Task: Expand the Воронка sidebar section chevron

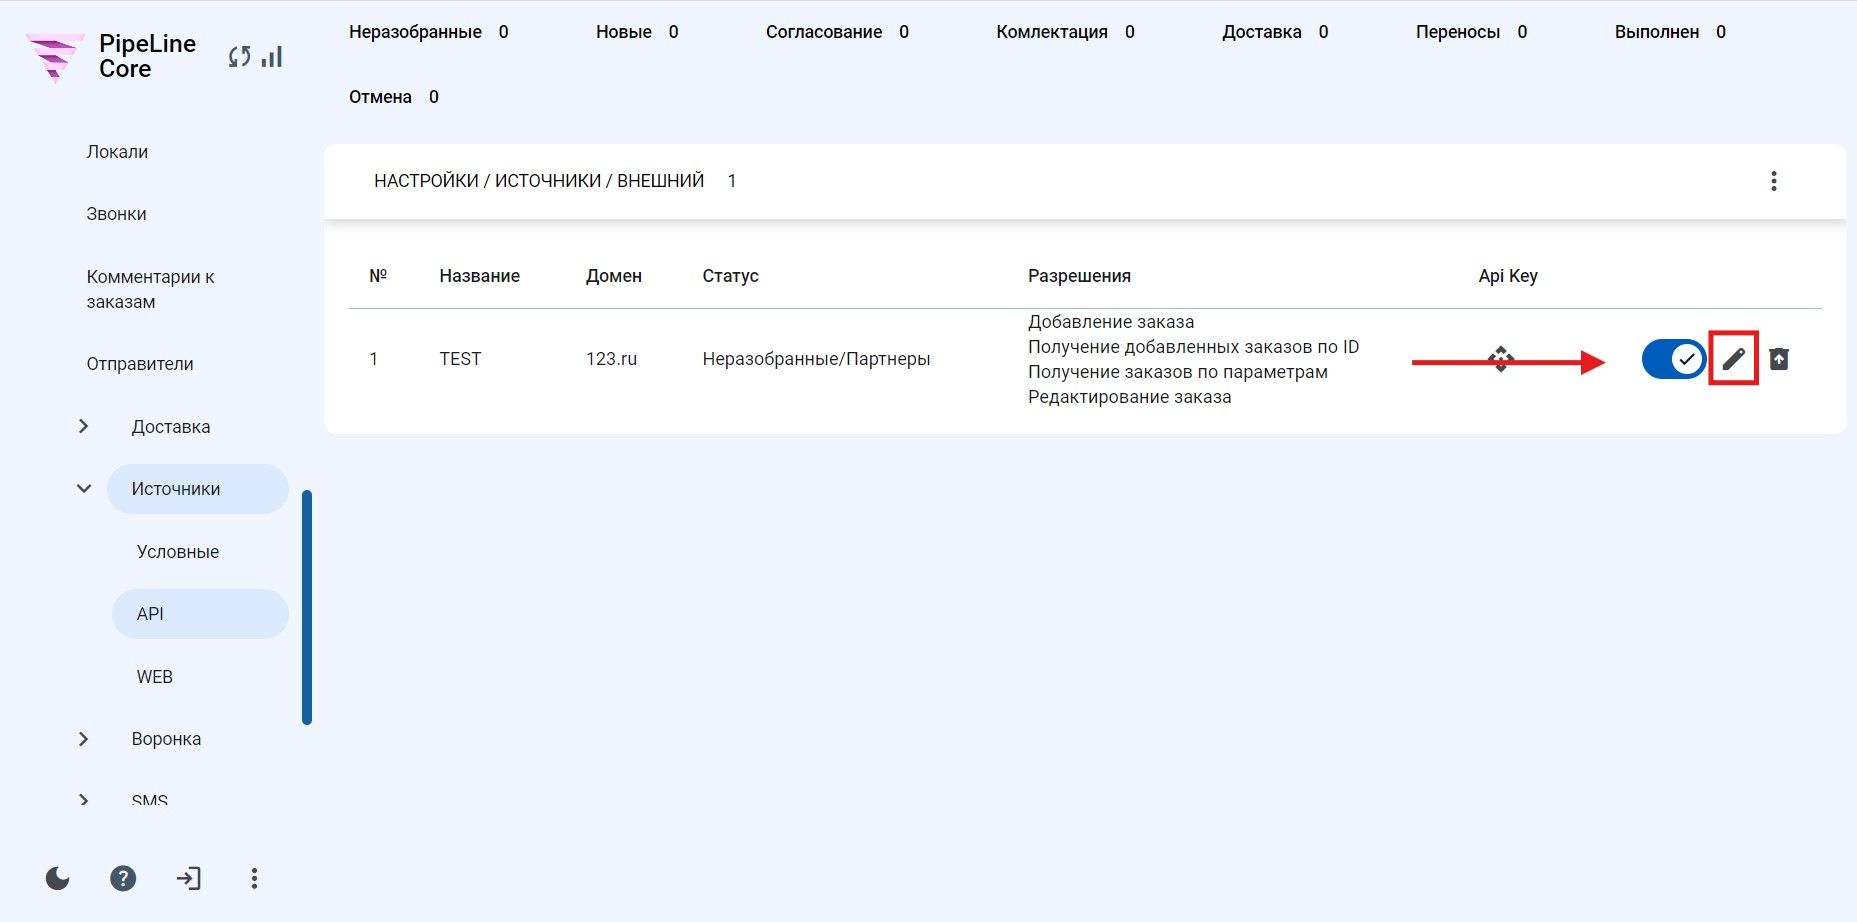Action: 83,739
